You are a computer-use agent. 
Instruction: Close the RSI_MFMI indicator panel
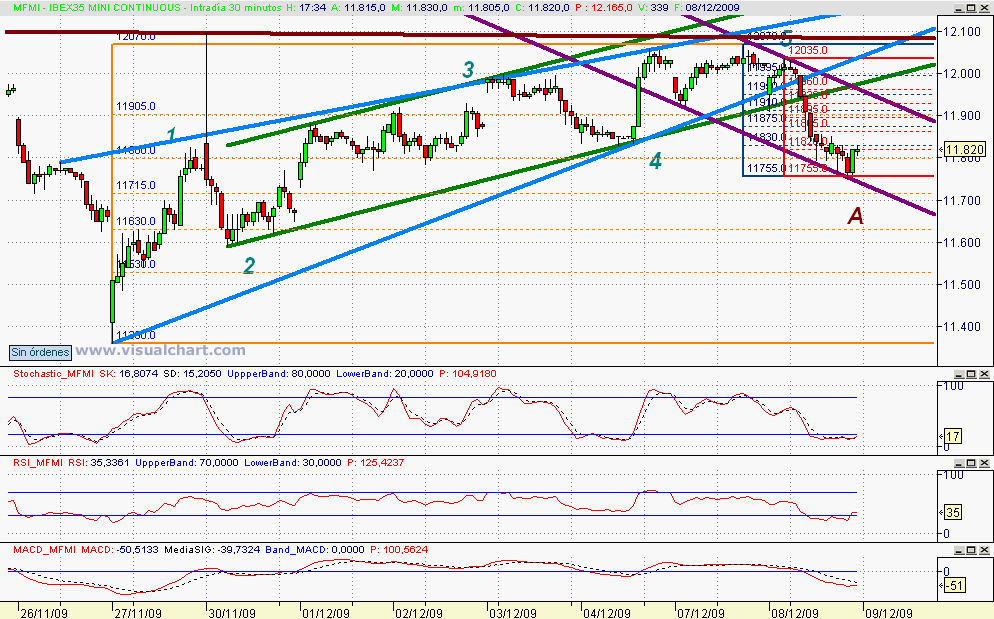984,463
